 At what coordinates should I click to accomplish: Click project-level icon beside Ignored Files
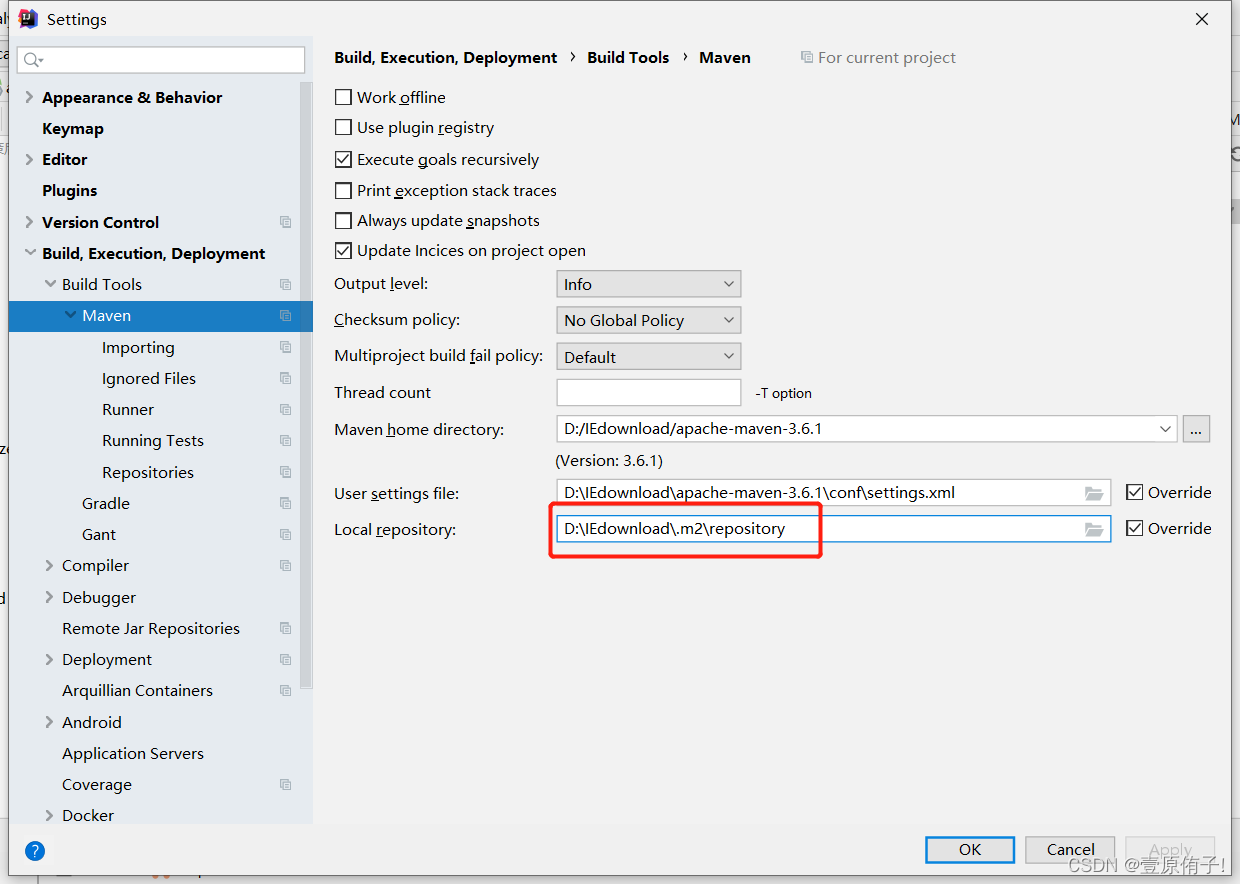click(x=286, y=378)
